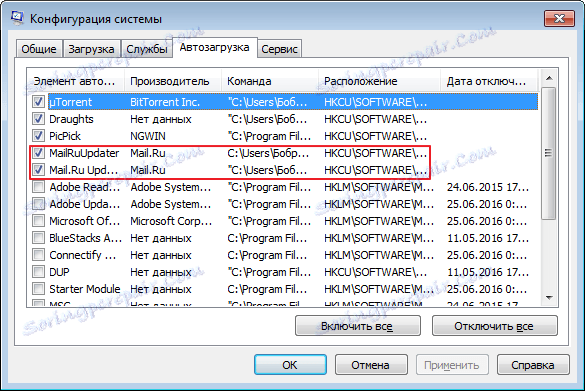Viewport: 585px width, 391px height.
Task: Click the system configuration window icon in title bar
Action: (x=17, y=18)
